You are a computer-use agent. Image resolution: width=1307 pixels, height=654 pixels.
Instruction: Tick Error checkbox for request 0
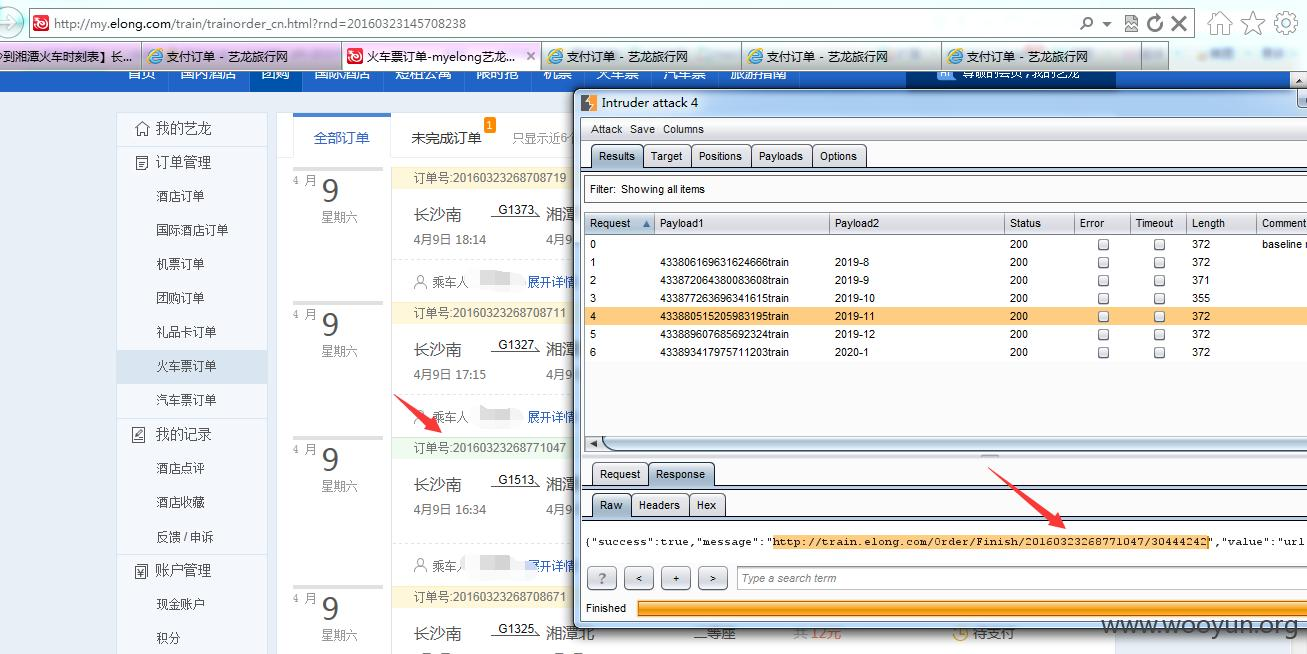coord(1103,244)
